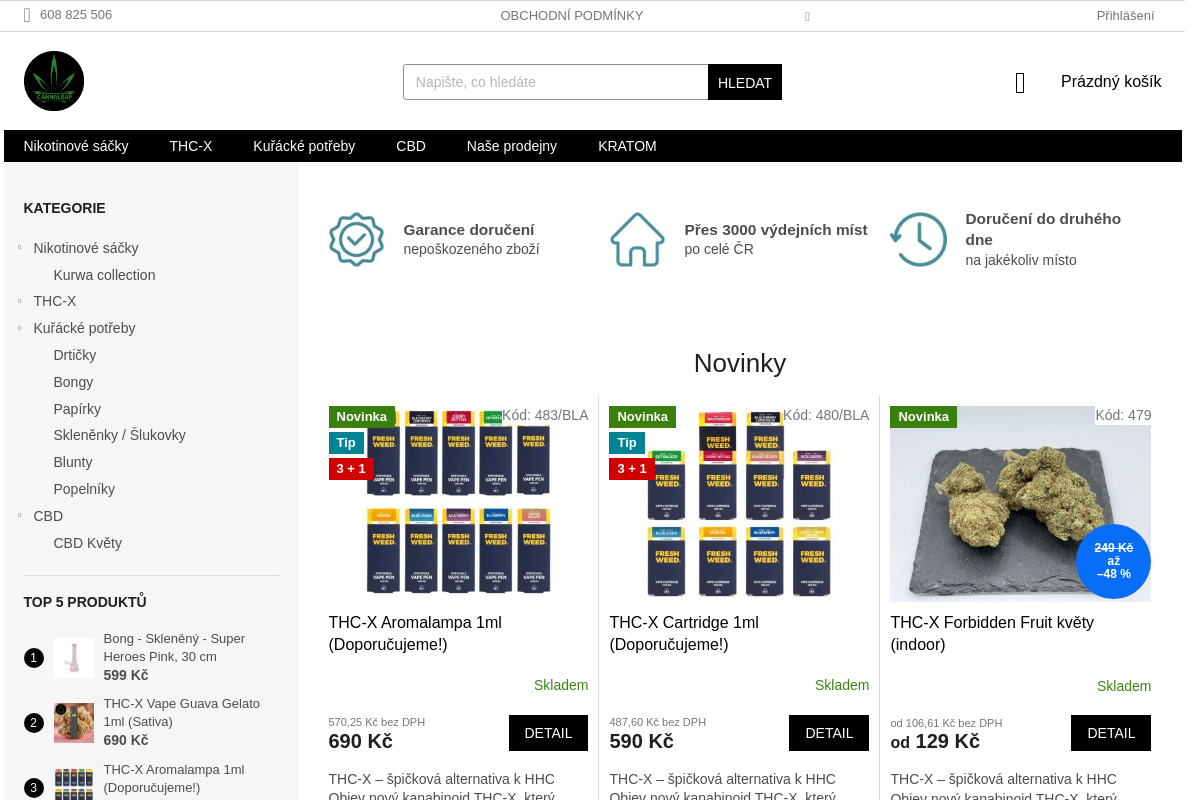
Task: Open the Obchodní podmínky link
Action: [x=572, y=16]
